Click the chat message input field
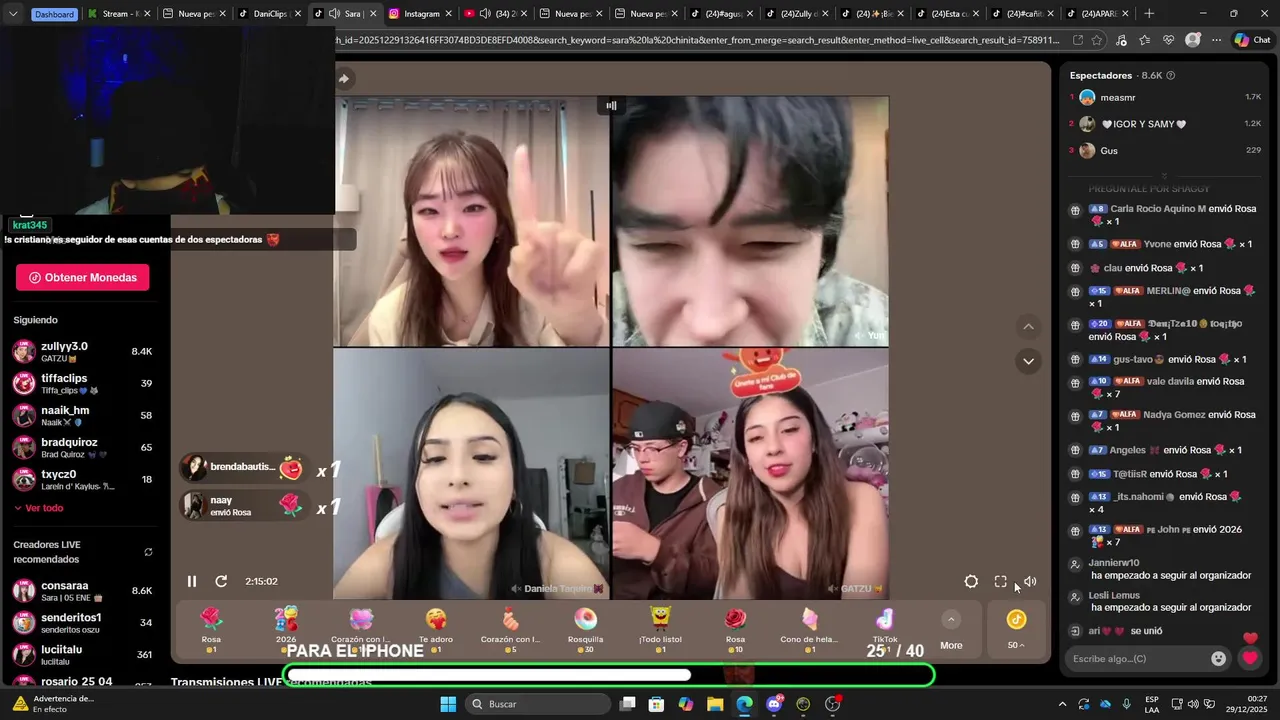This screenshot has height=720, width=1280. pyautogui.click(x=1136, y=658)
